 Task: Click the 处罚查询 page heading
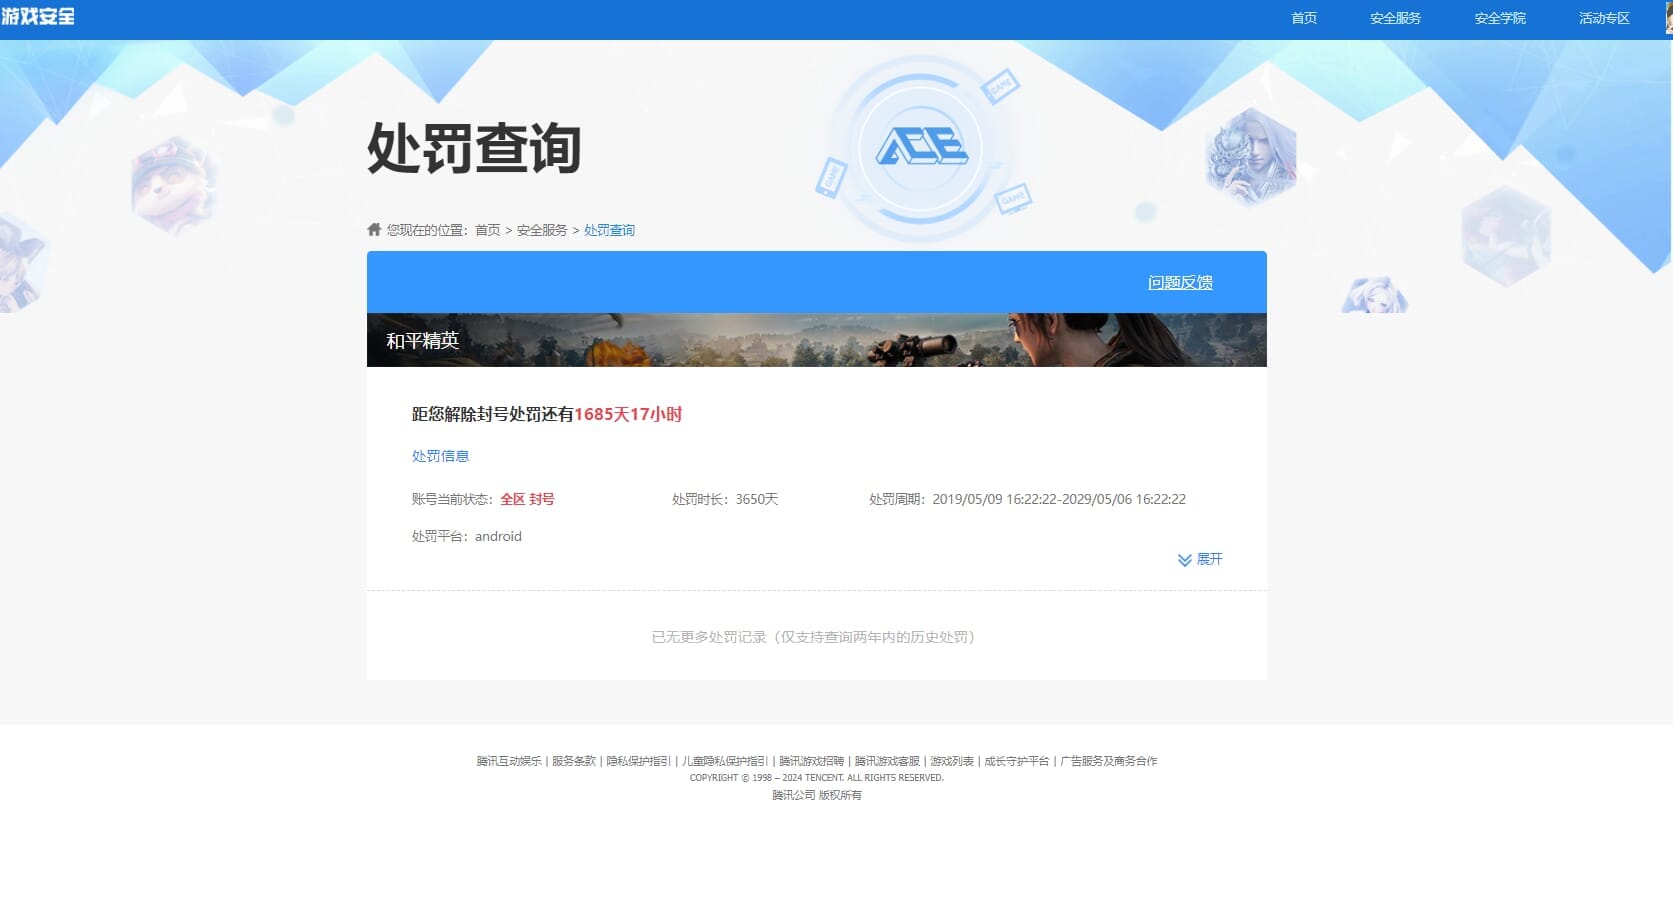coord(474,148)
